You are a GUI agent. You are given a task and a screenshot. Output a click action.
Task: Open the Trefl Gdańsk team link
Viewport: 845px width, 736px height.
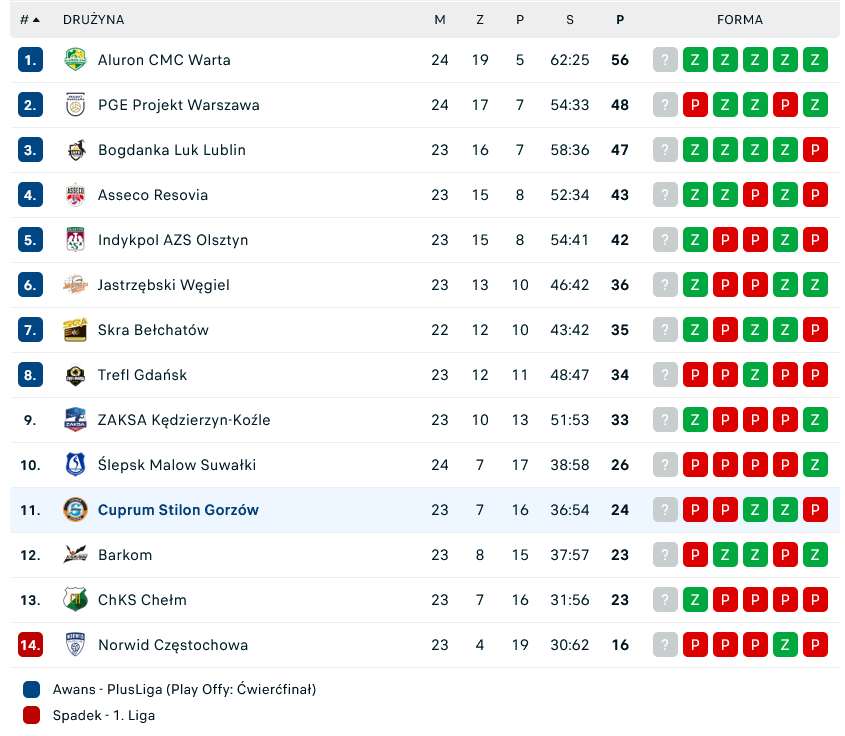[142, 375]
